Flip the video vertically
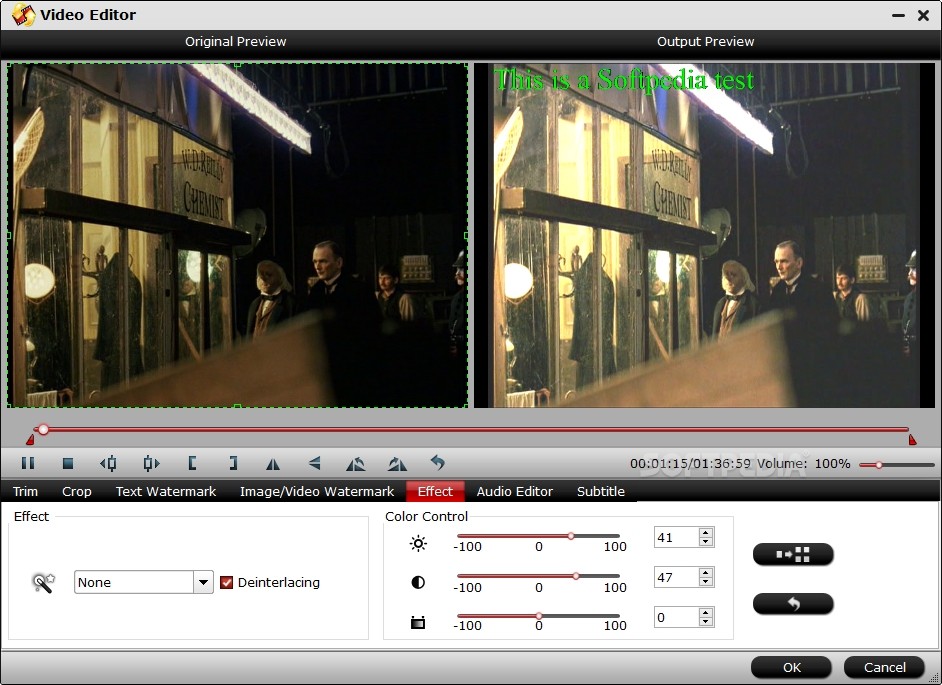The image size is (942, 685). [314, 463]
